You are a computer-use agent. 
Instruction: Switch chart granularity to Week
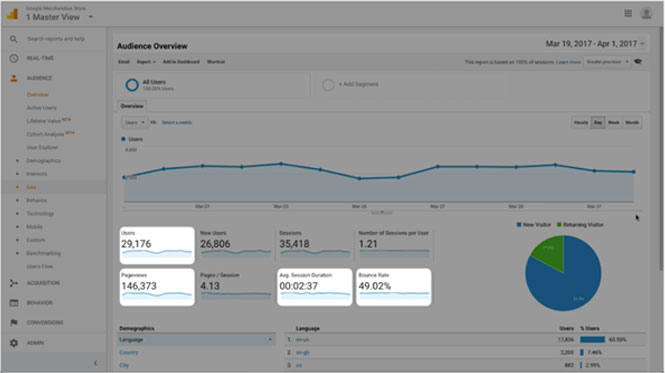point(614,123)
